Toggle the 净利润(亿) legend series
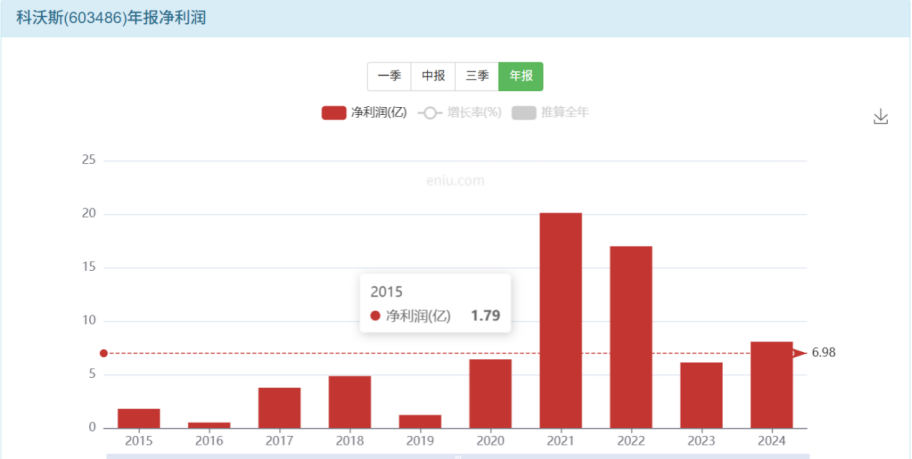The image size is (912, 459). [x=364, y=113]
